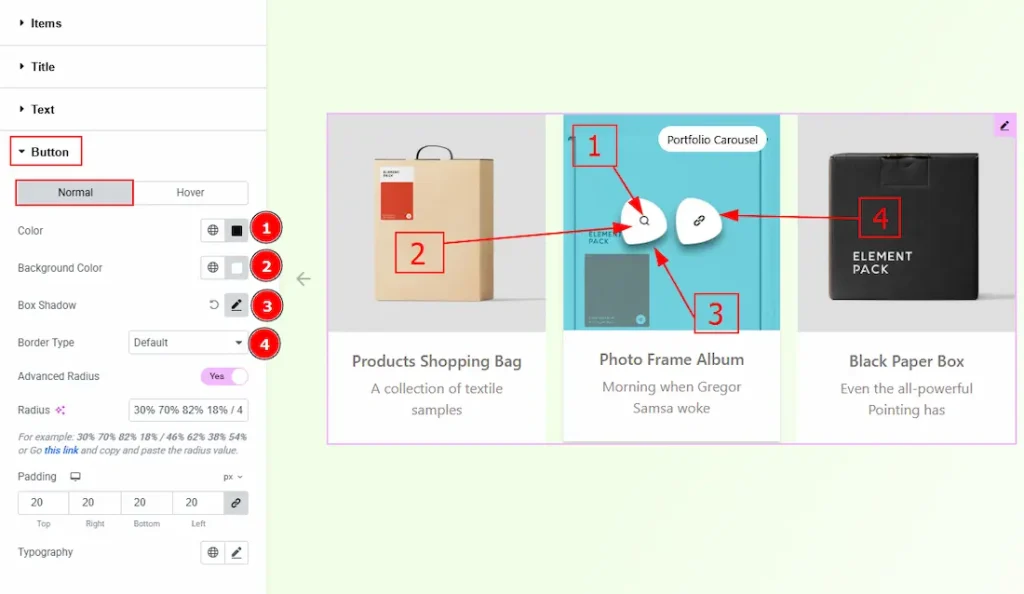Viewport: 1024px width, 594px height.
Task: Edit Box Shadow with the pencil icon
Action: tap(236, 305)
